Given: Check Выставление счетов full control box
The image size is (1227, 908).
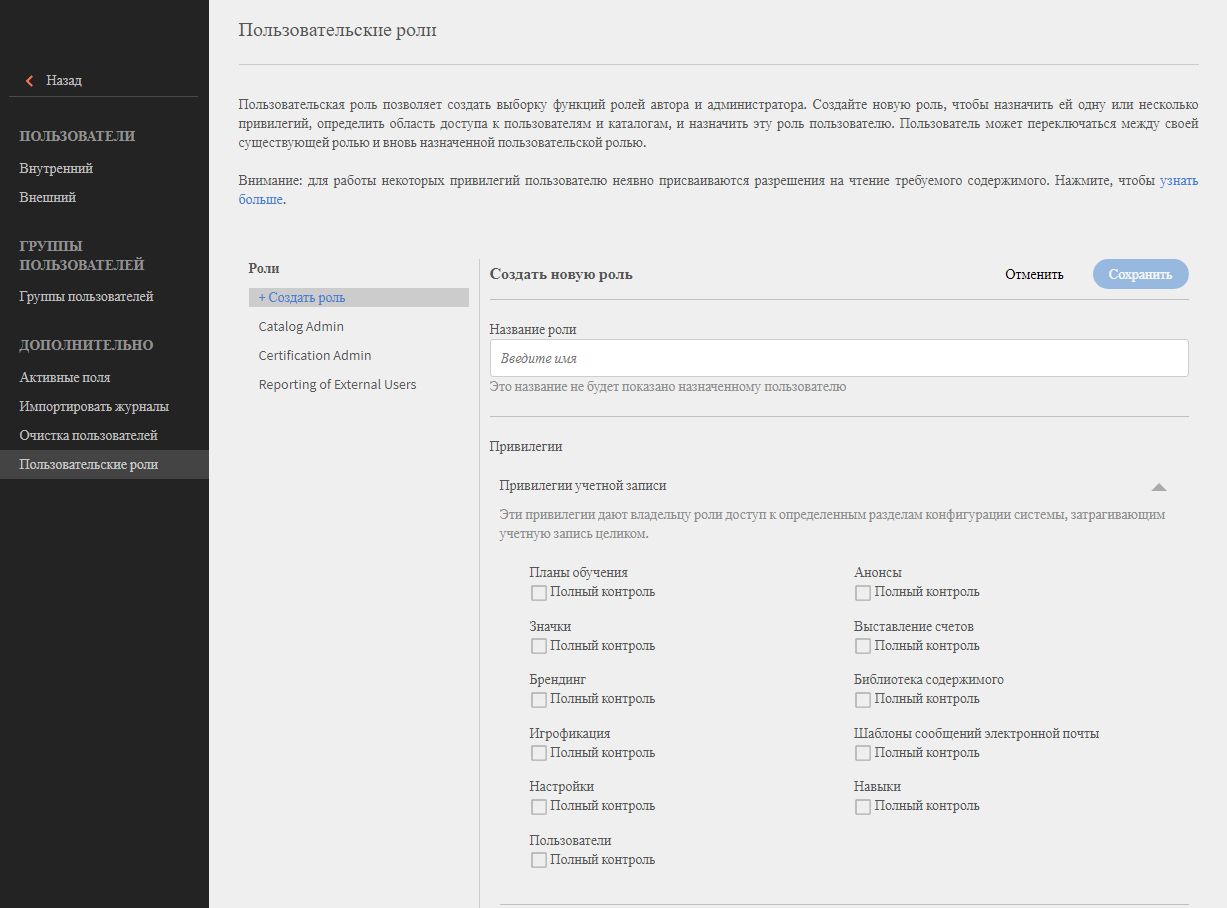Looking at the screenshot, I should point(863,646).
